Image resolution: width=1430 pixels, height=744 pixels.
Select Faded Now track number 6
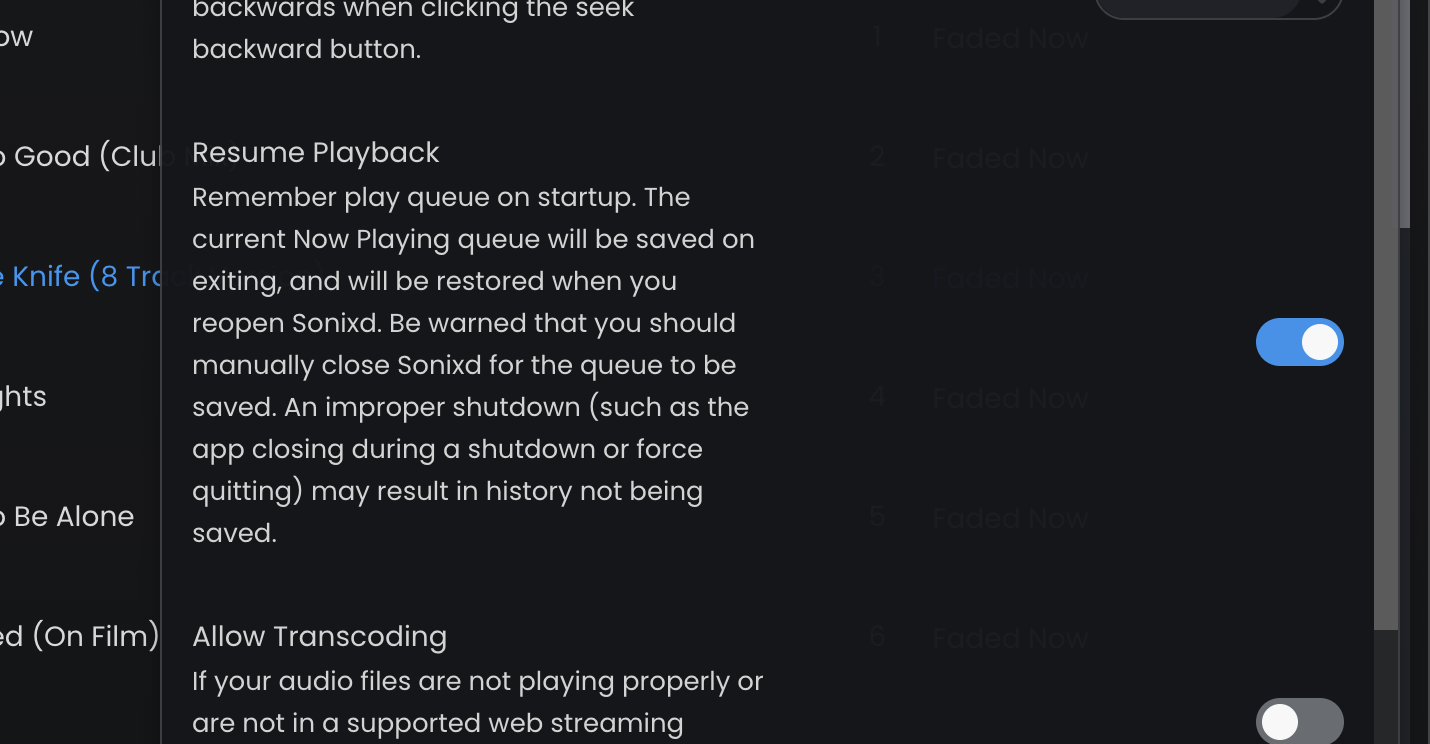1009,638
